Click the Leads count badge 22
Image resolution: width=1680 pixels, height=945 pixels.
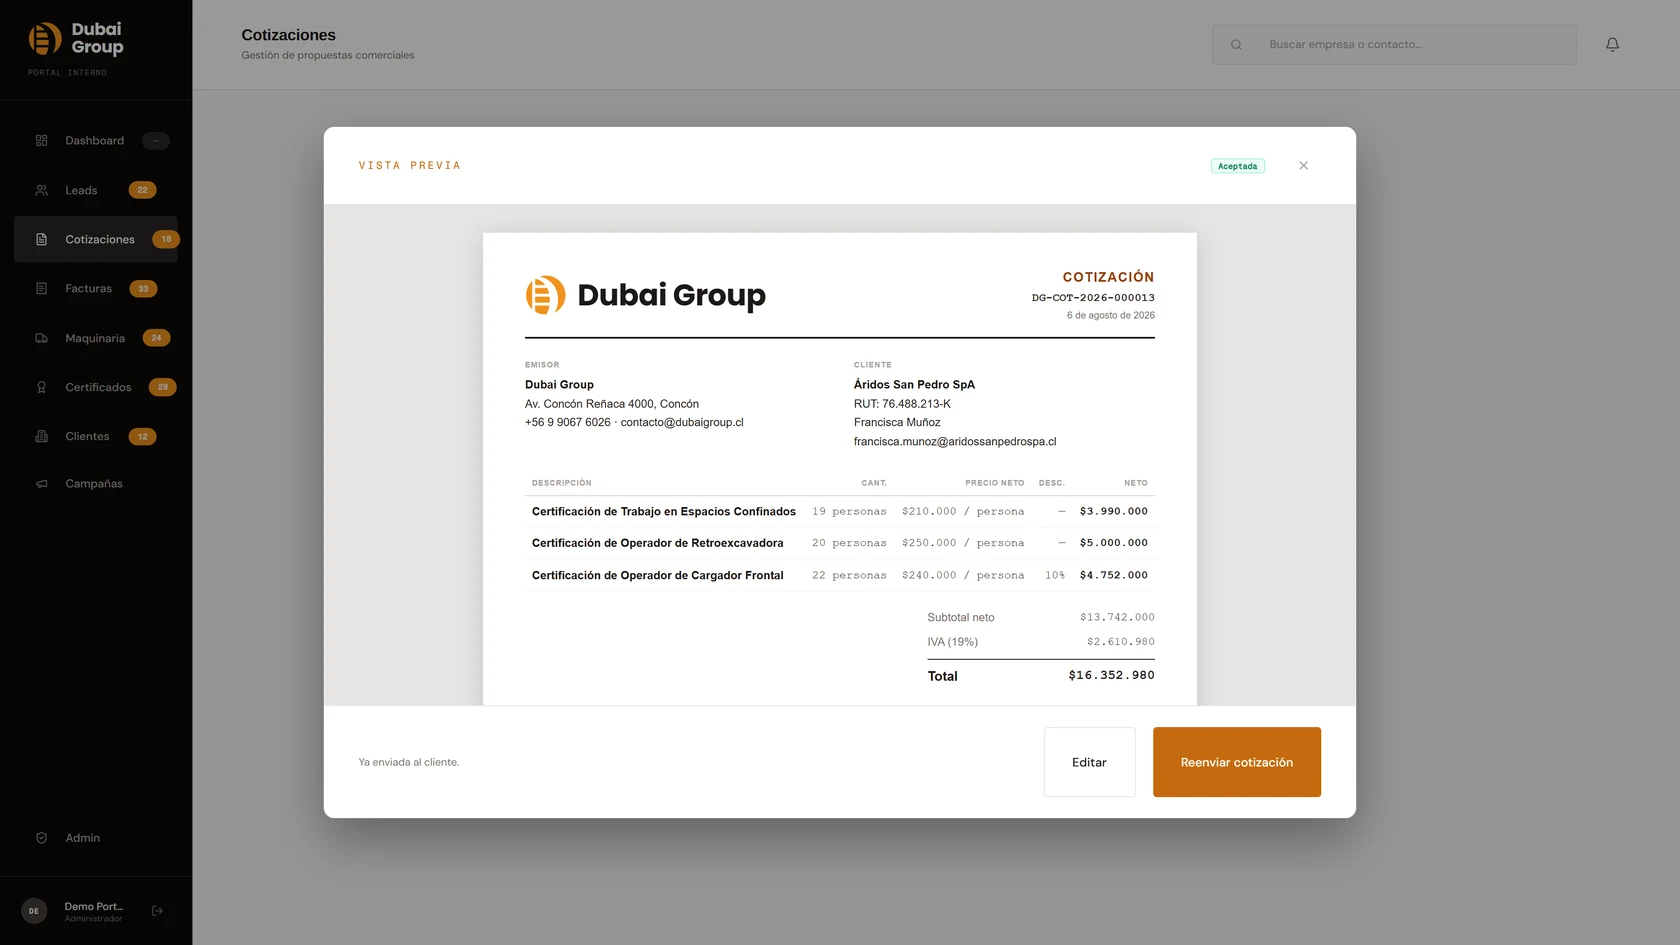142,190
